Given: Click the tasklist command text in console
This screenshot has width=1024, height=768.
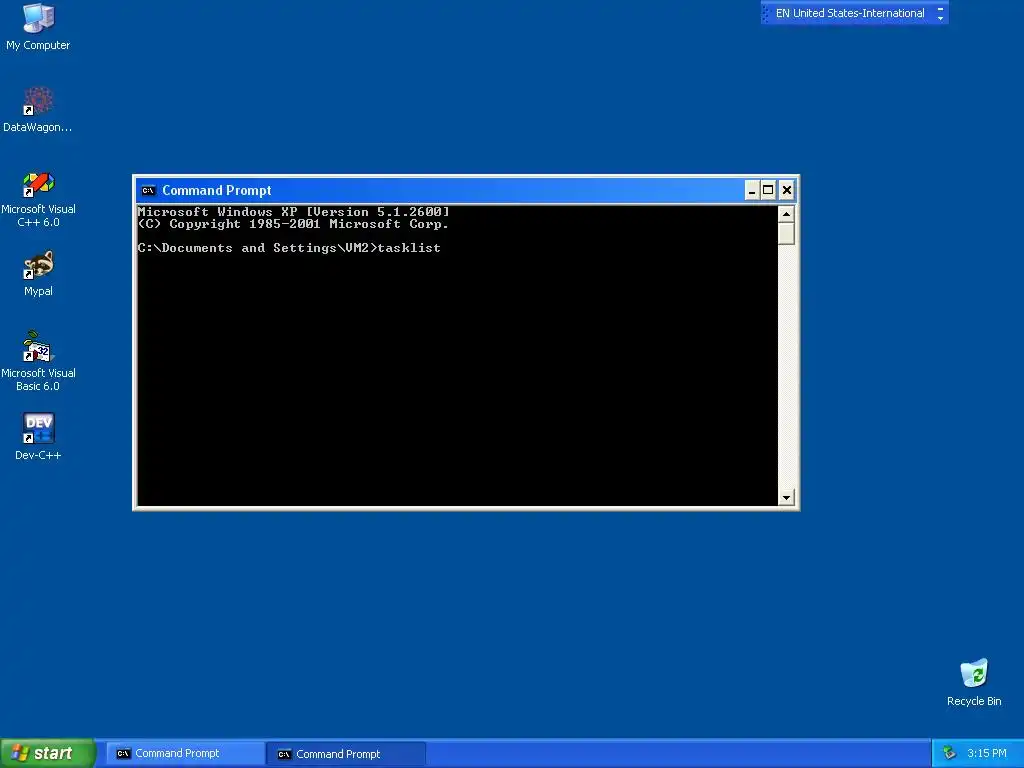Looking at the screenshot, I should 409,248.
